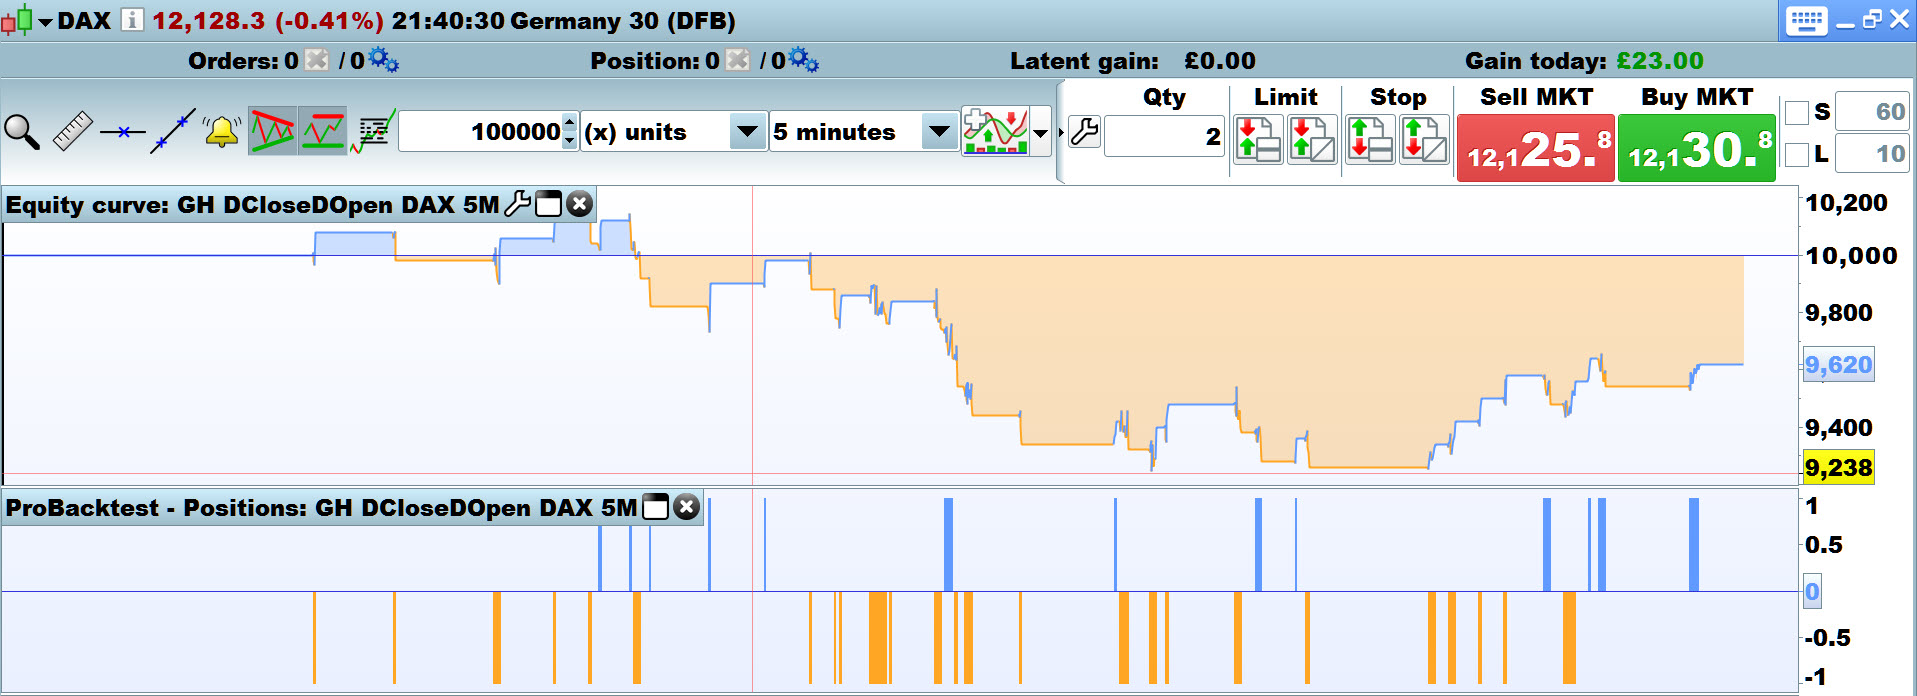Open the alert bell tool
This screenshot has height=696, width=1917.
coord(222,132)
